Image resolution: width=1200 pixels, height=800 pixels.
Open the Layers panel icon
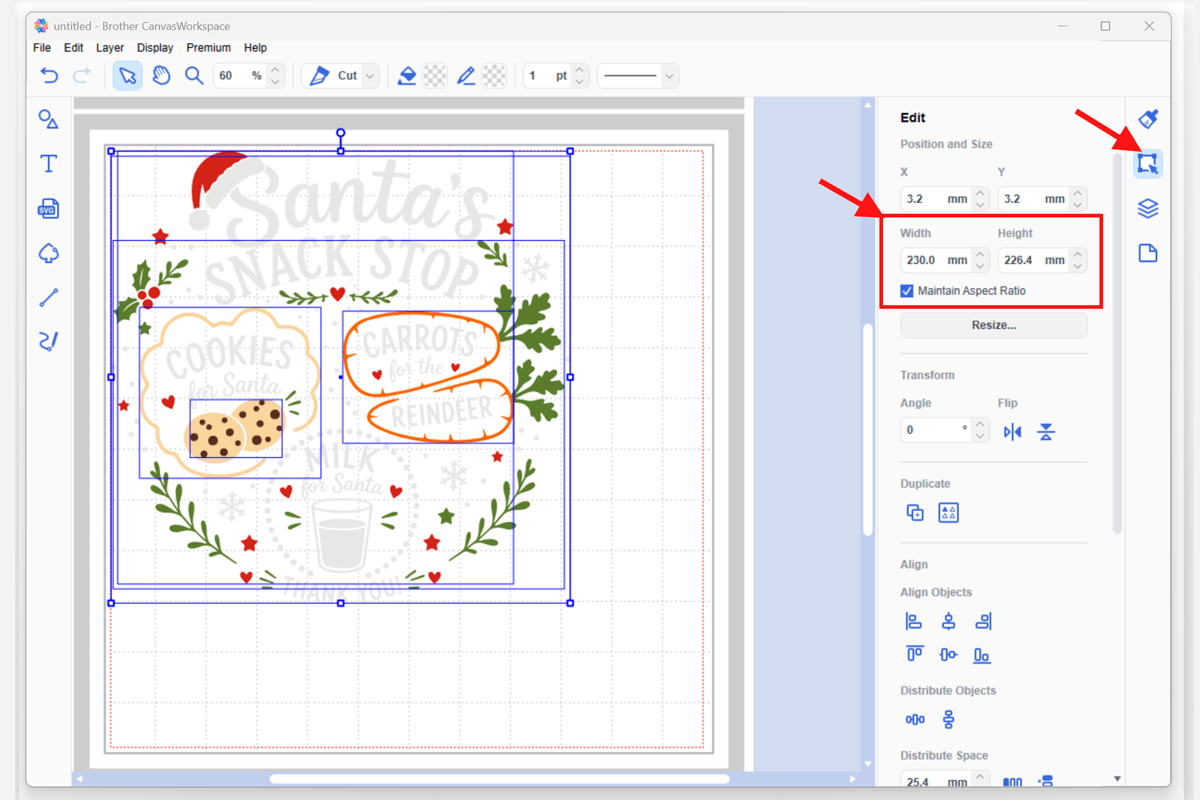point(1148,208)
